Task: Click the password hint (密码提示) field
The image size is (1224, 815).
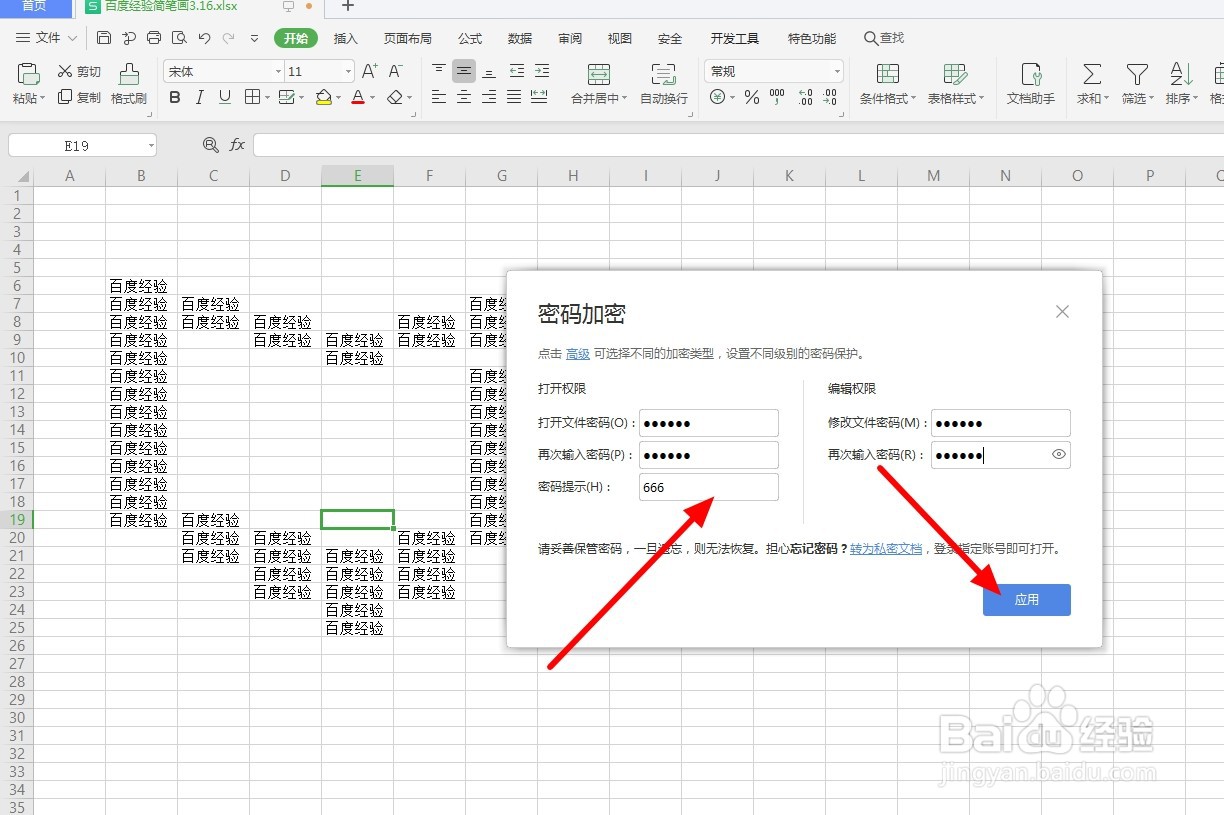Action: (x=708, y=487)
